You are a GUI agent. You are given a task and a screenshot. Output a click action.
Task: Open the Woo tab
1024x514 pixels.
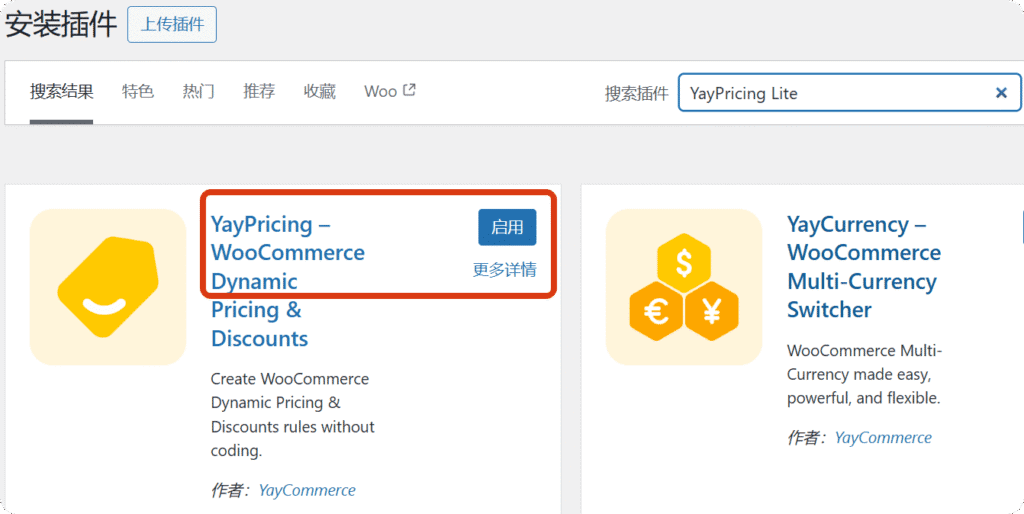tap(380, 92)
